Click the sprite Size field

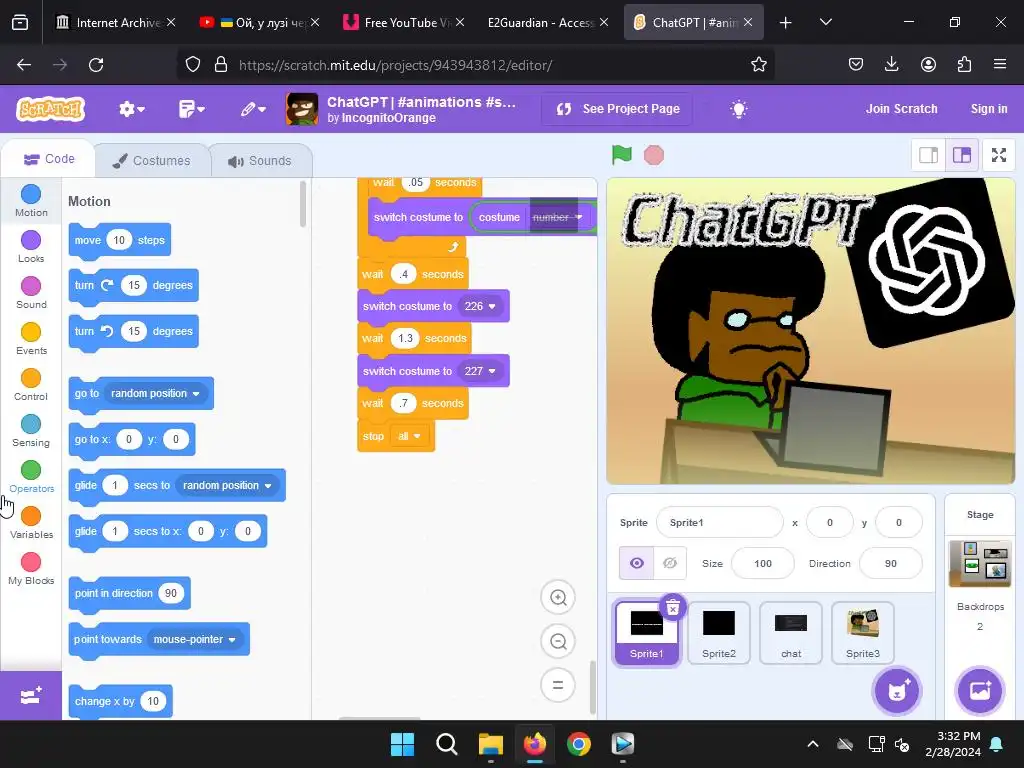coord(763,563)
